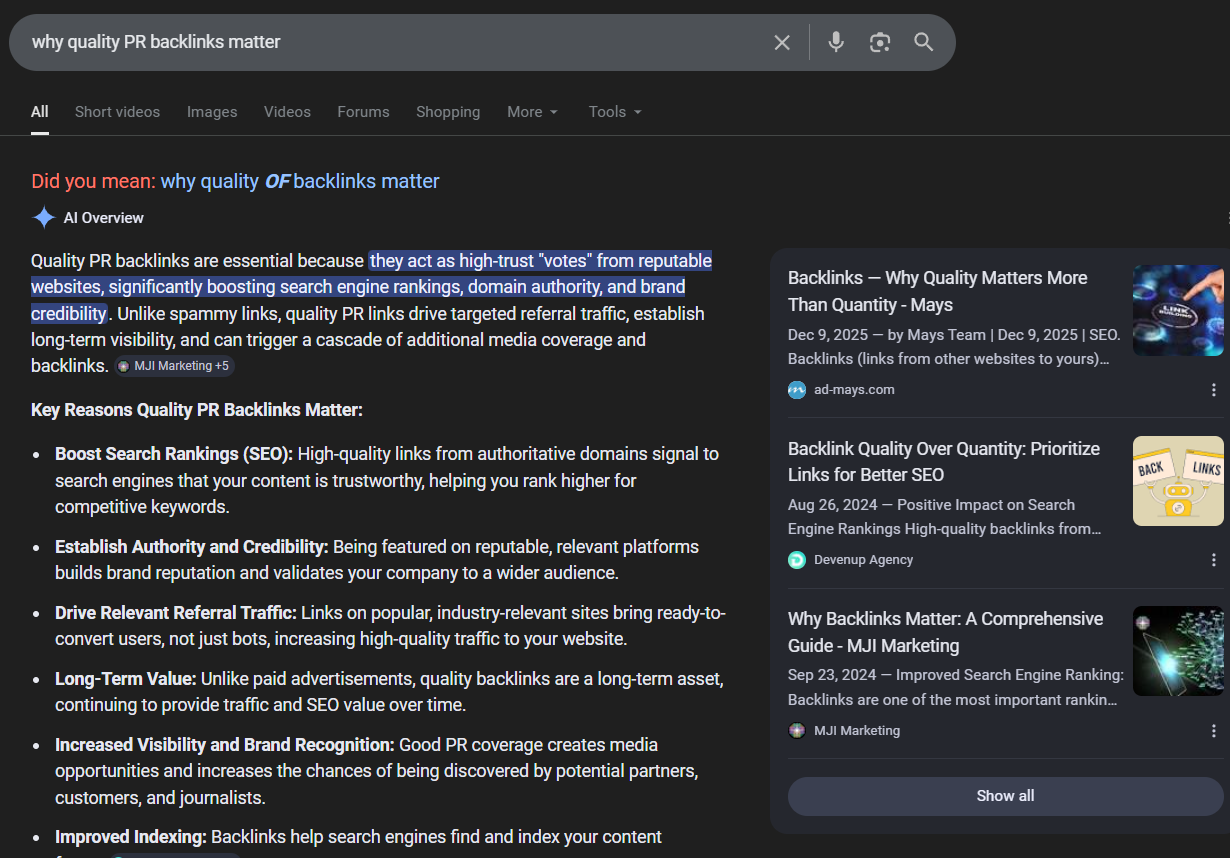Expand MJI Marketing +5 sources chip

(x=174, y=366)
